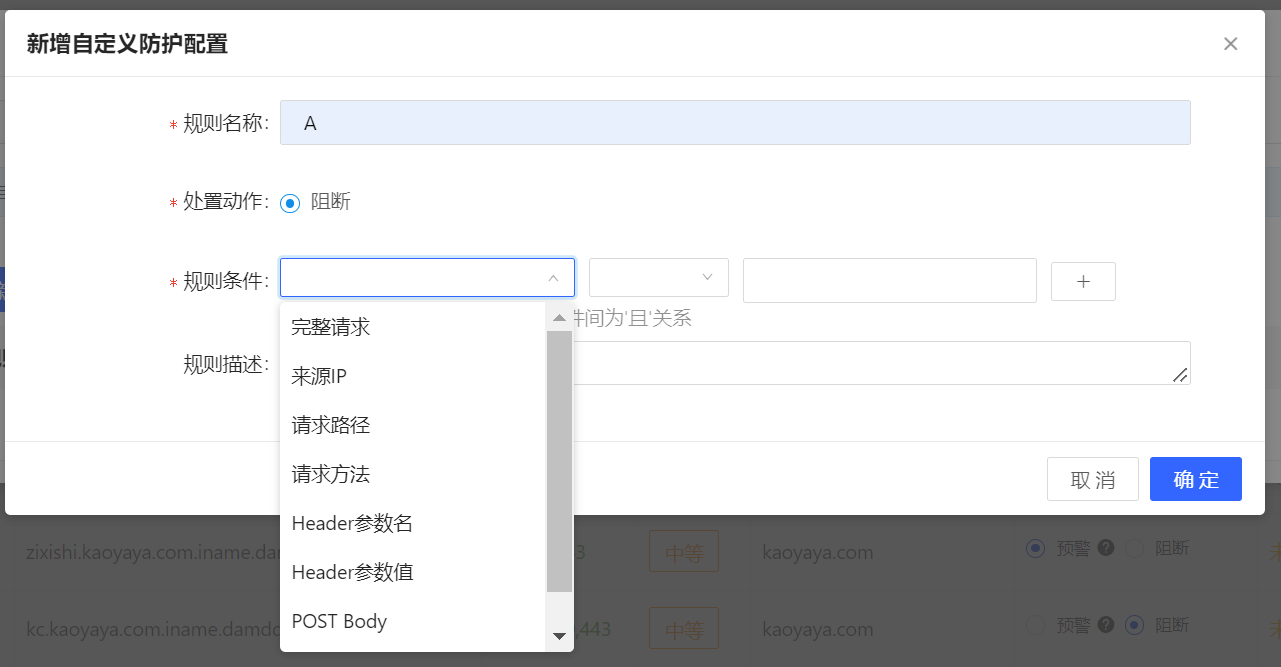Click kaoyaya.com text in the zixishi row

click(x=818, y=552)
